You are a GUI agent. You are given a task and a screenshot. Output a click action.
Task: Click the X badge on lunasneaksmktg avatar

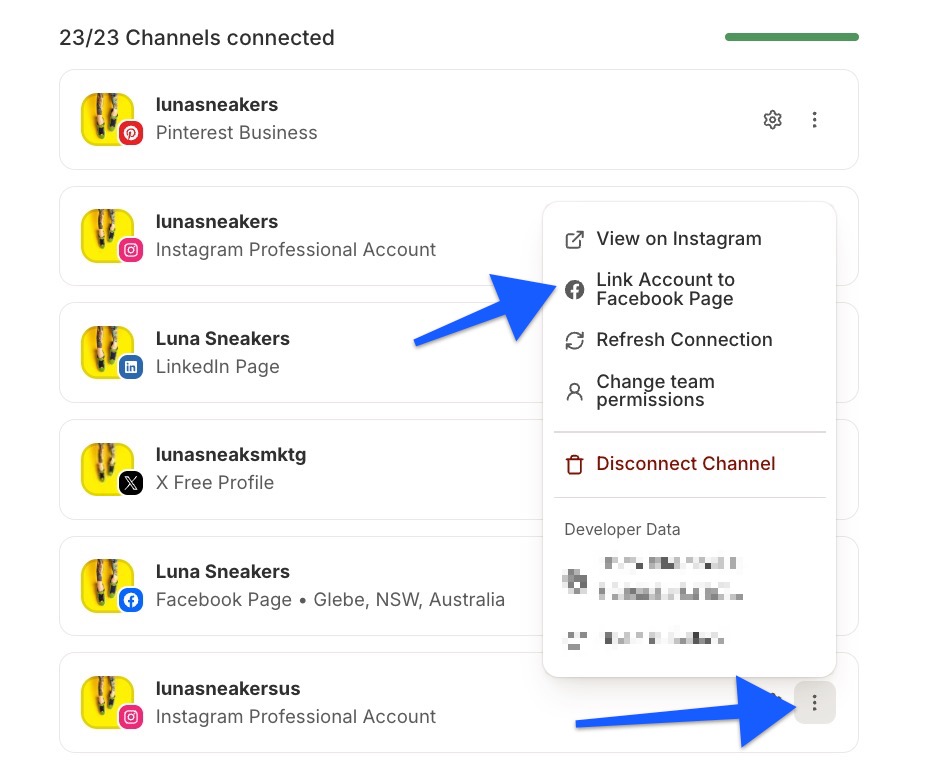pos(130,482)
